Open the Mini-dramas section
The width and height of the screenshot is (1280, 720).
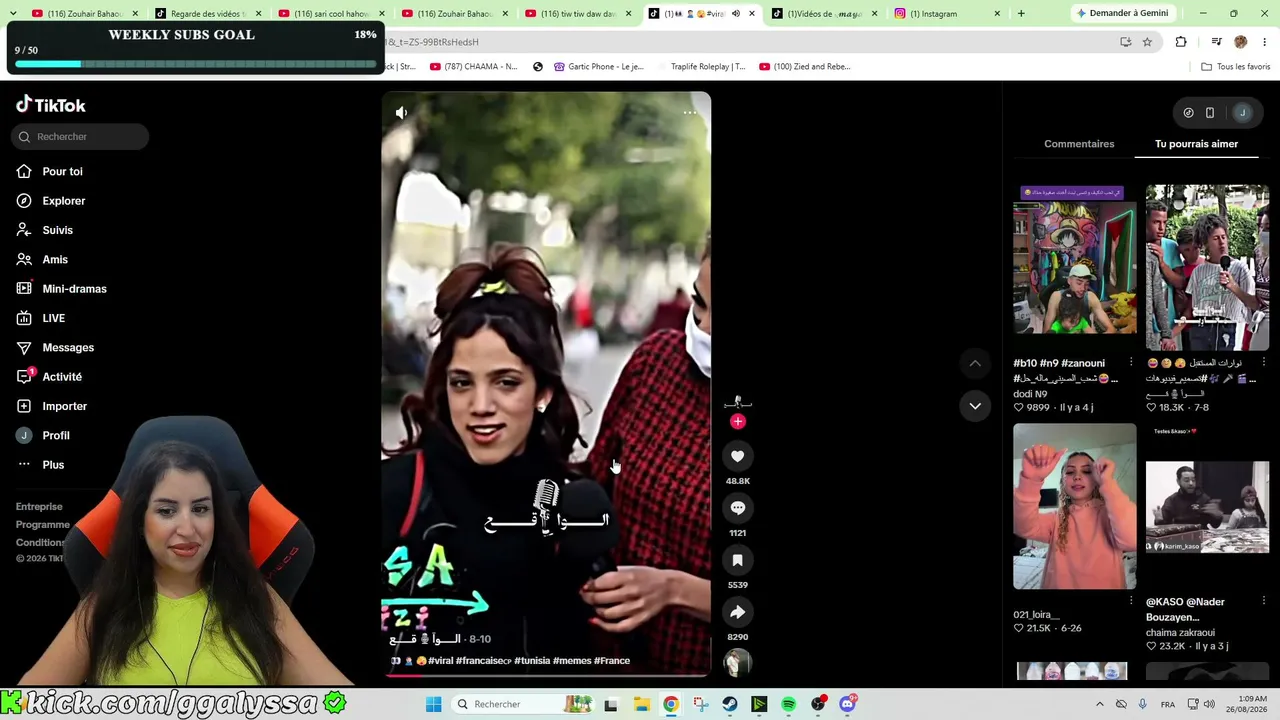74,289
